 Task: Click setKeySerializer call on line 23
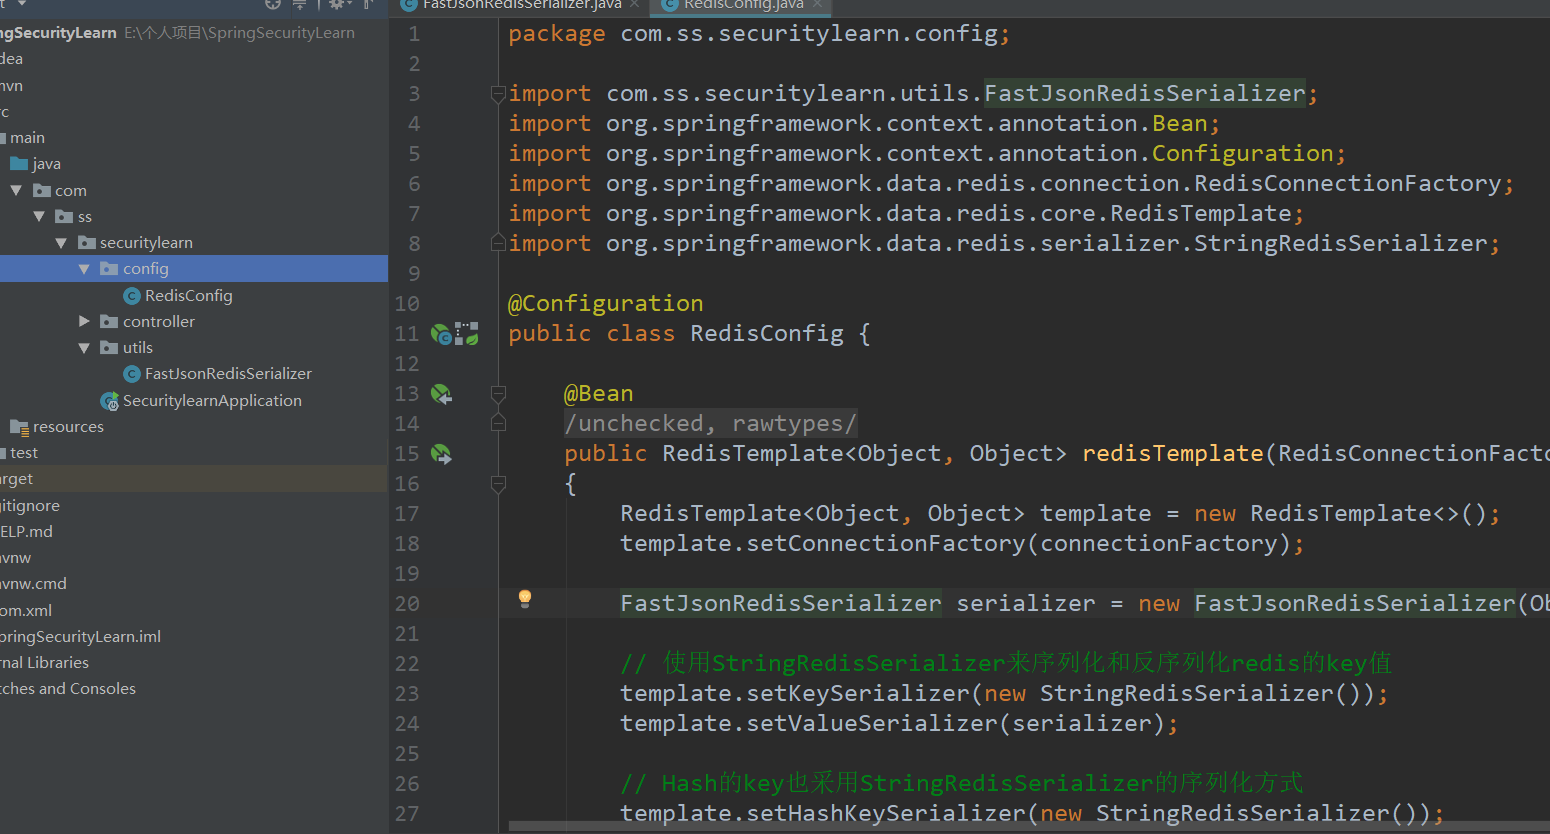[x=859, y=694]
